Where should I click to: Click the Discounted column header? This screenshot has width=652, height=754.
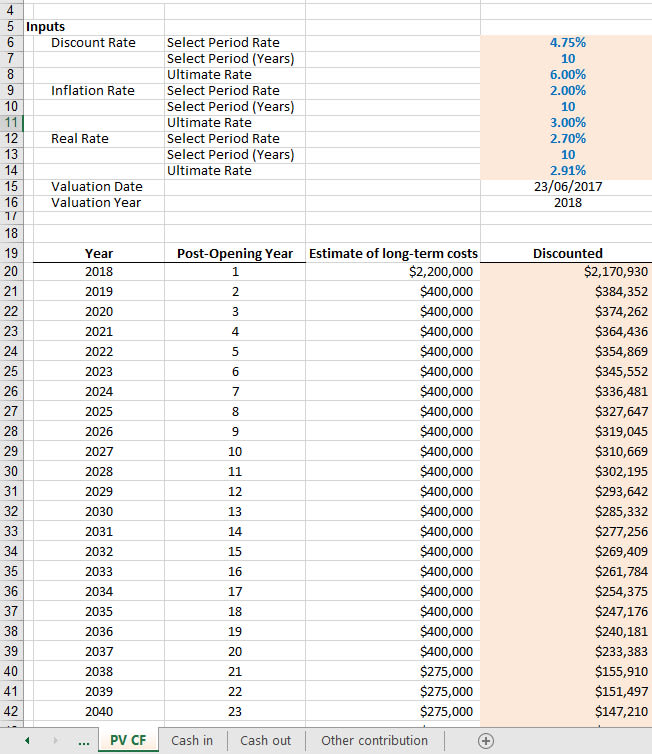click(566, 253)
